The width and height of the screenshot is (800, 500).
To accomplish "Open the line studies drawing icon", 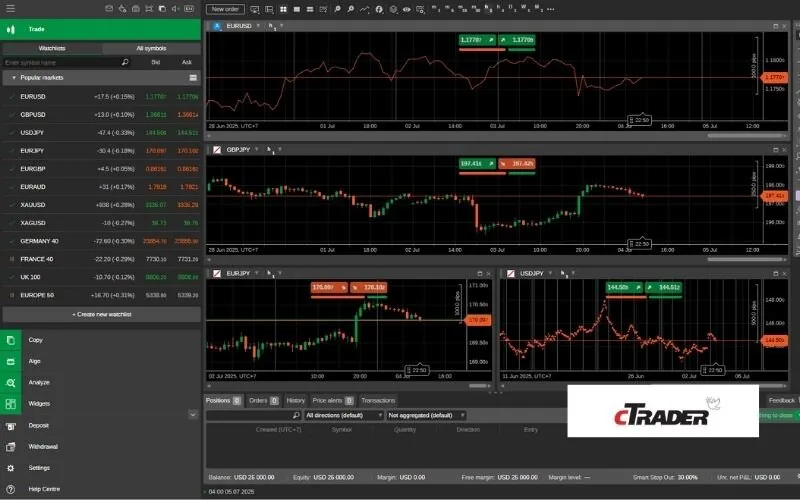I will point(364,9).
